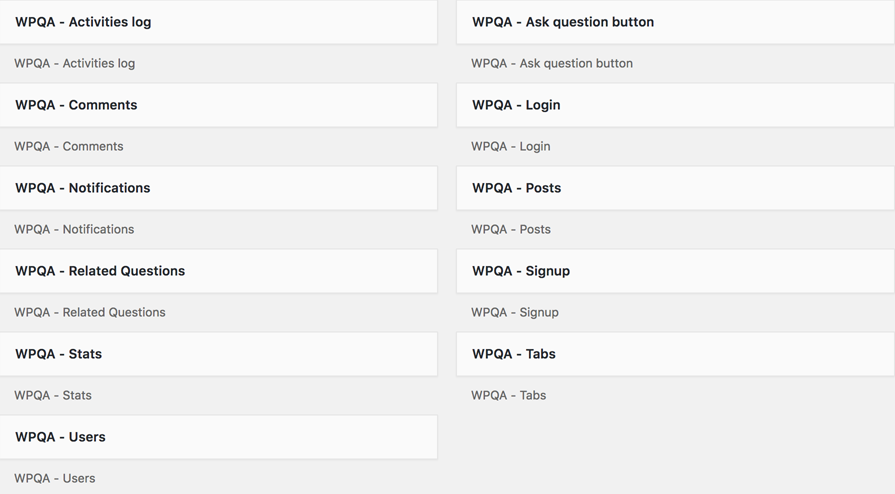The image size is (895, 494).
Task: Expand the WPQA - Related Questions widget
Action: [x=219, y=271]
